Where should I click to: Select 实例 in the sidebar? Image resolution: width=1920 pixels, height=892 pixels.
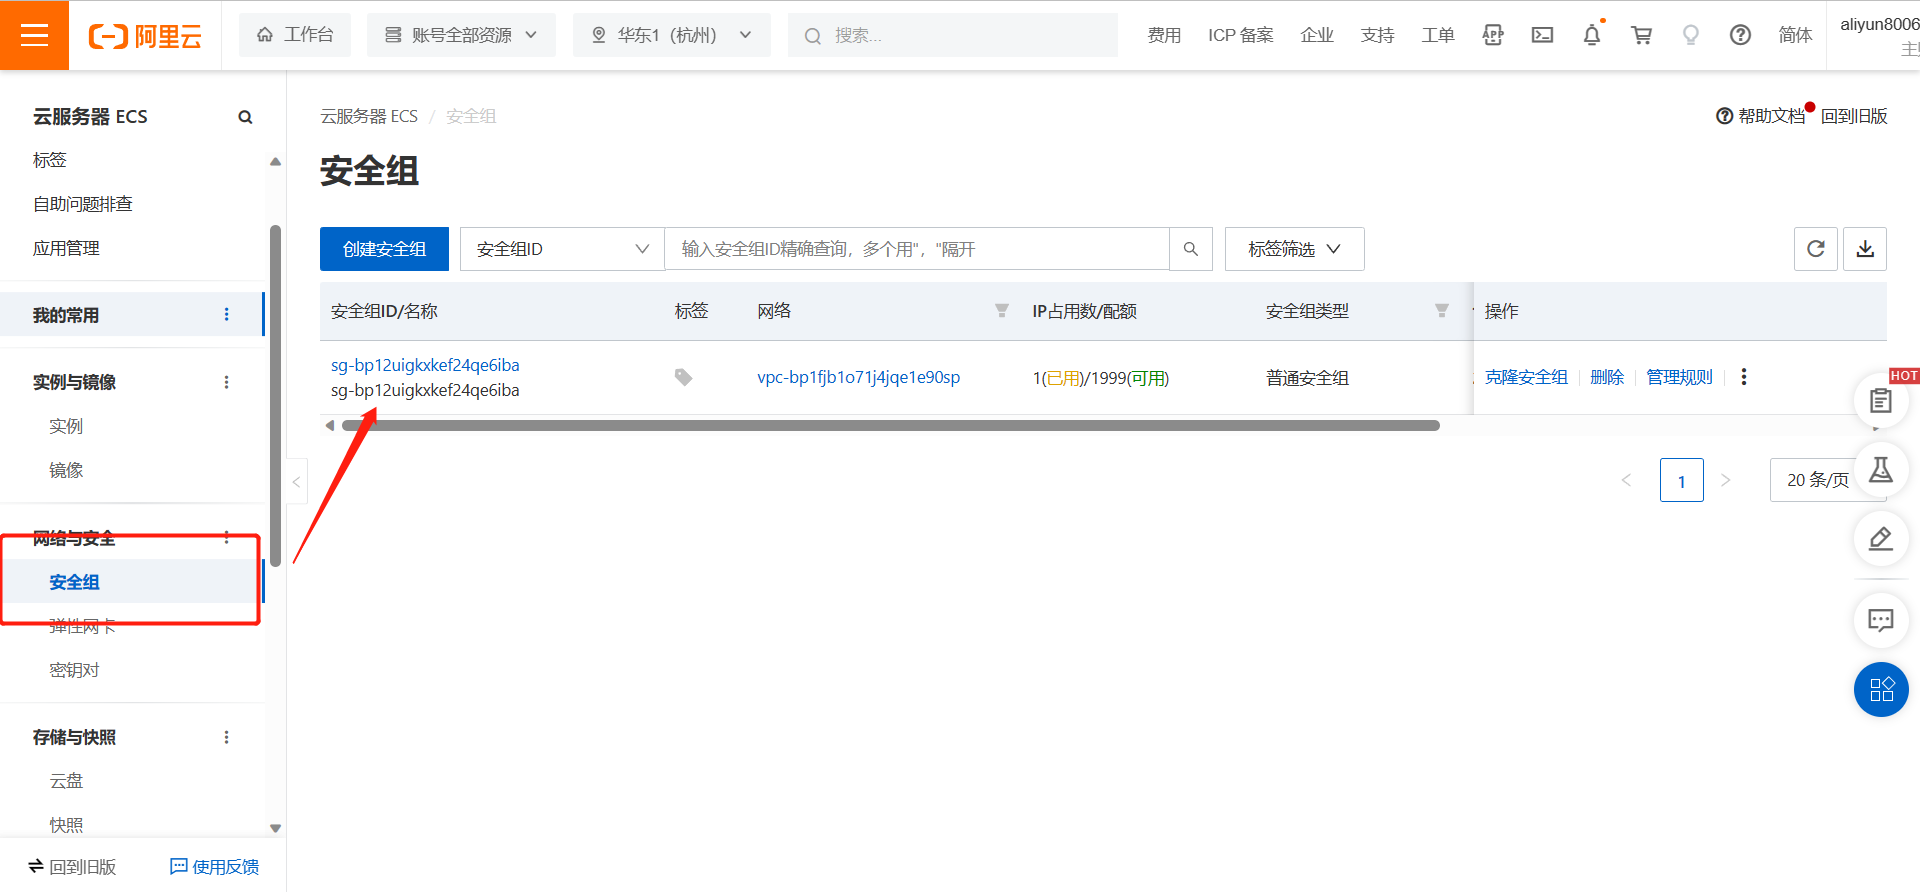66,426
